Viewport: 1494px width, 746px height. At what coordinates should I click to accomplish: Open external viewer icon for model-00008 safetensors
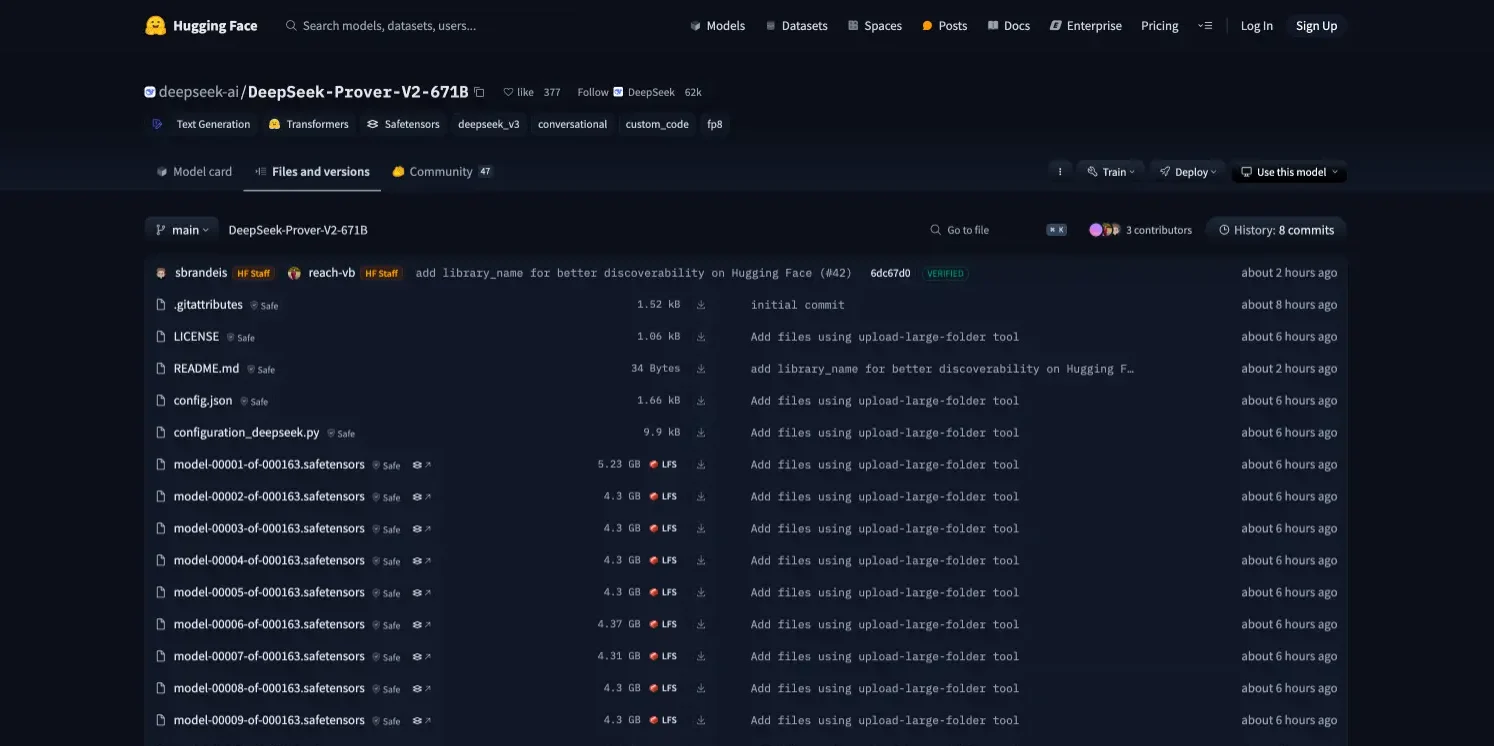422,689
